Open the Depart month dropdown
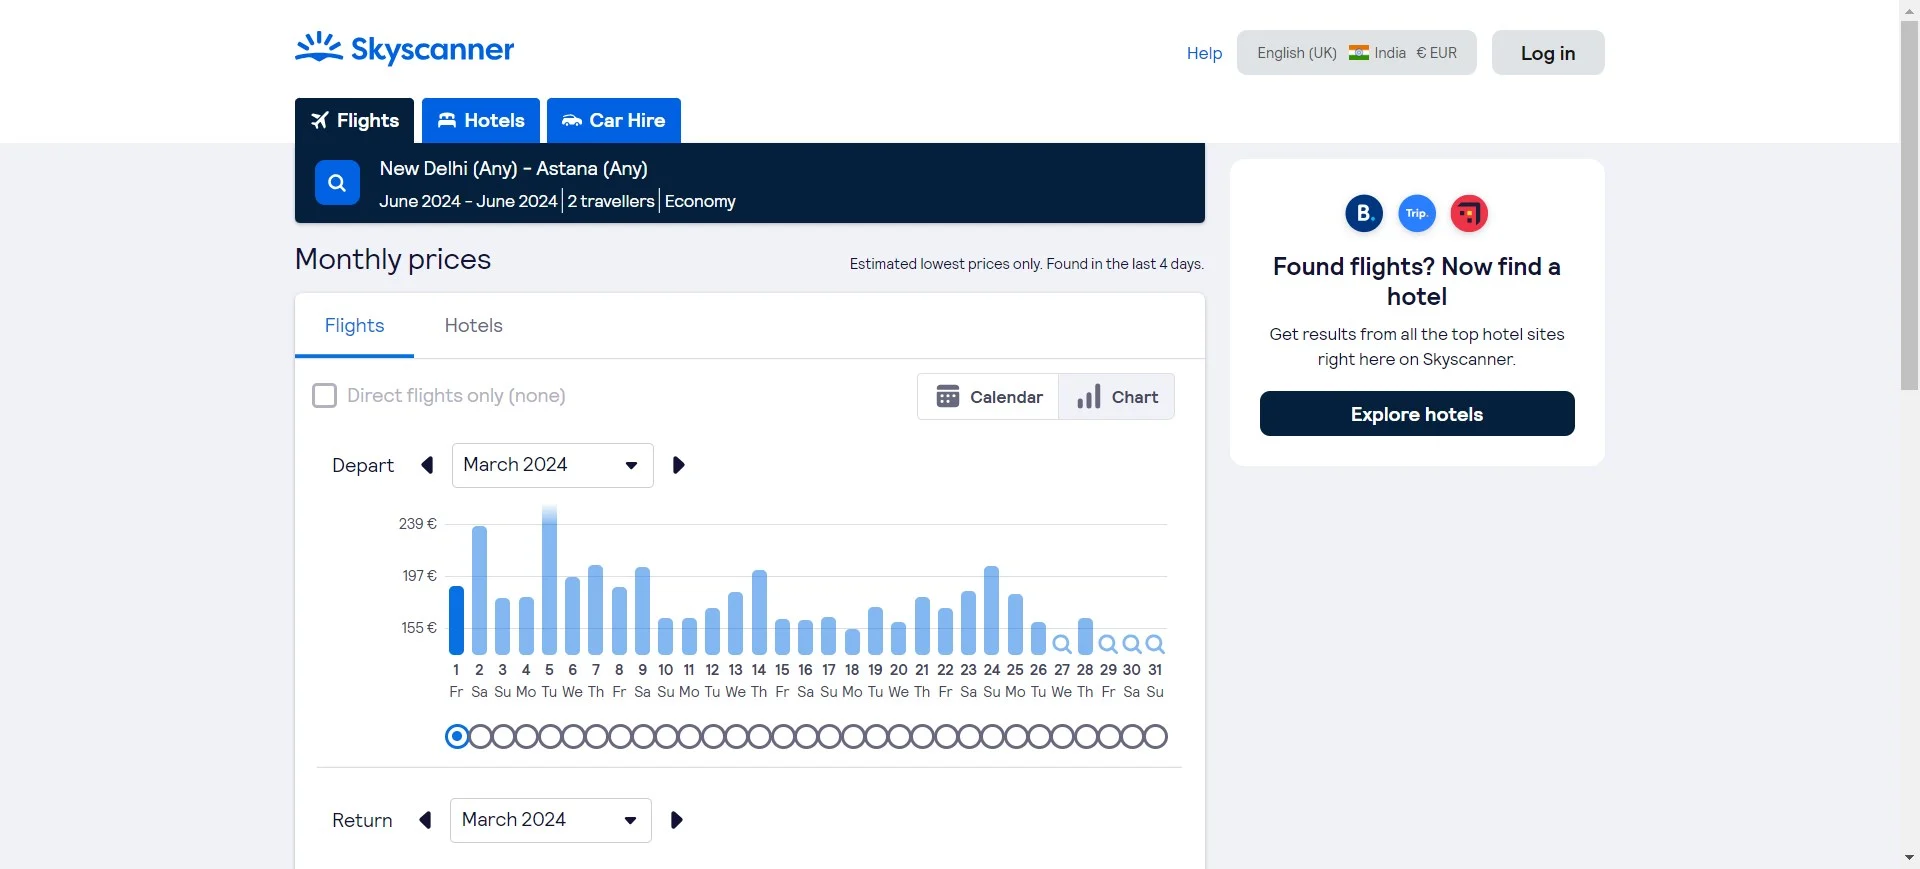Viewport: 1920px width, 869px height. [x=552, y=465]
